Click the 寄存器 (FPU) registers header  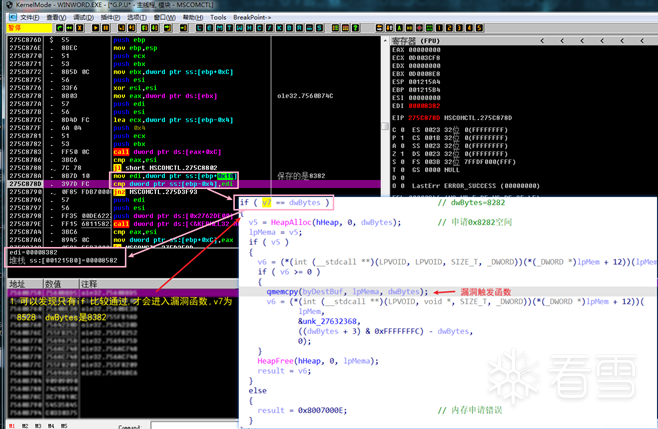(415, 41)
